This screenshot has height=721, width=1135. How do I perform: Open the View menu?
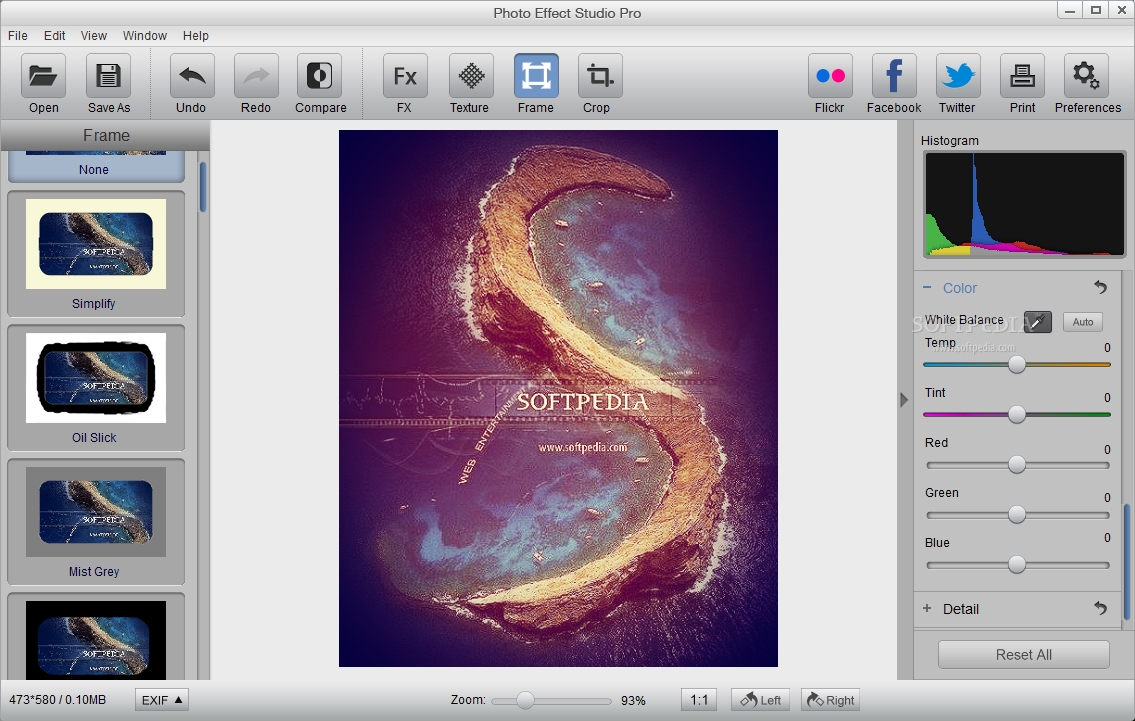93,35
